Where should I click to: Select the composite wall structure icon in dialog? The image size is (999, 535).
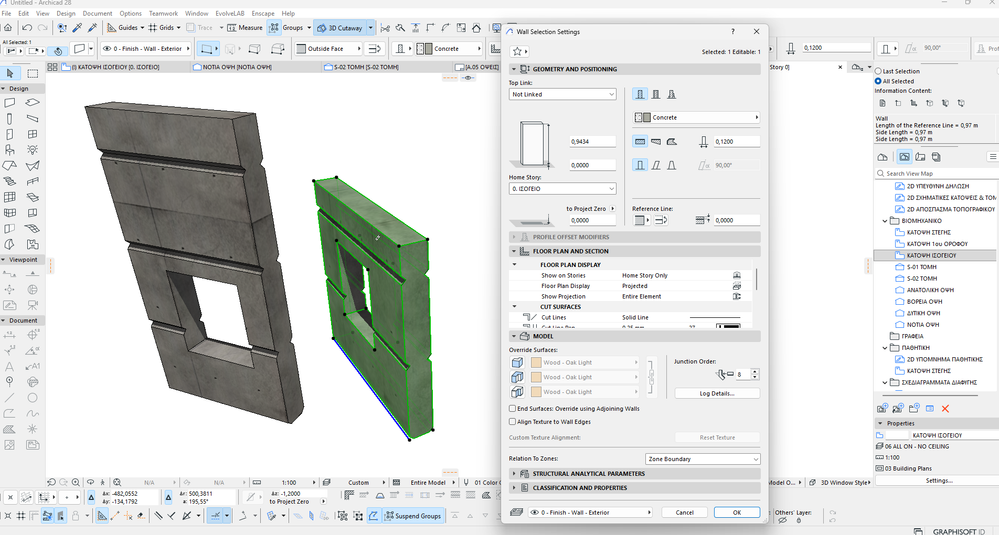656,94
